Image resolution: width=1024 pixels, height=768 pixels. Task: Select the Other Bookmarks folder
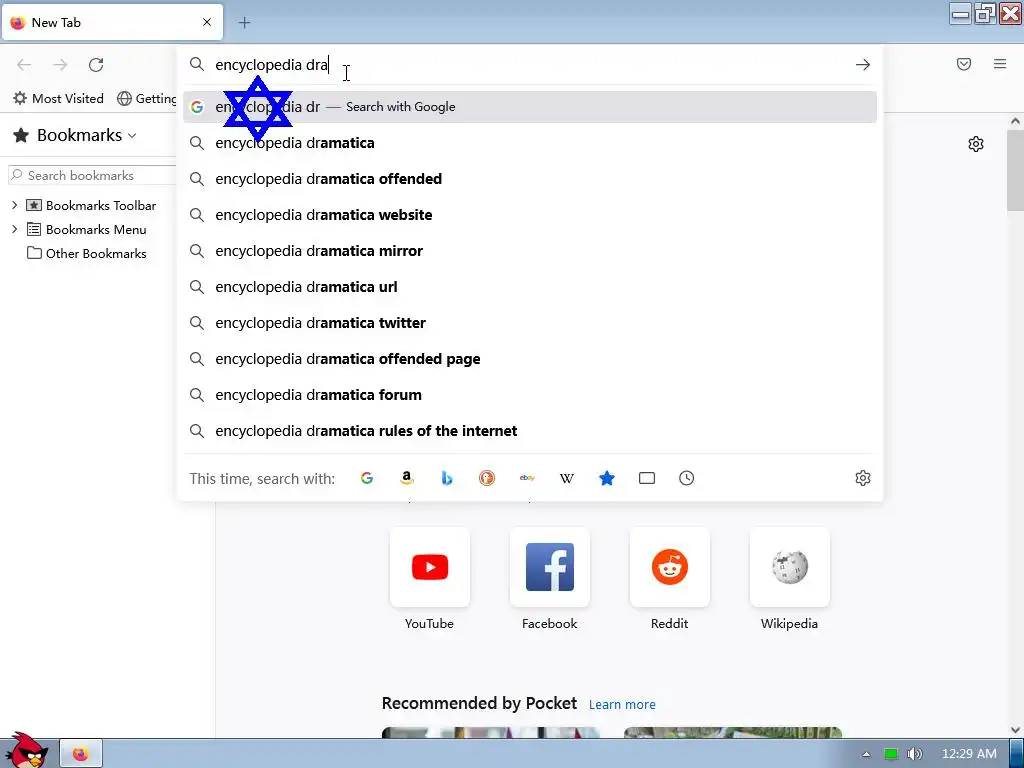[87, 253]
